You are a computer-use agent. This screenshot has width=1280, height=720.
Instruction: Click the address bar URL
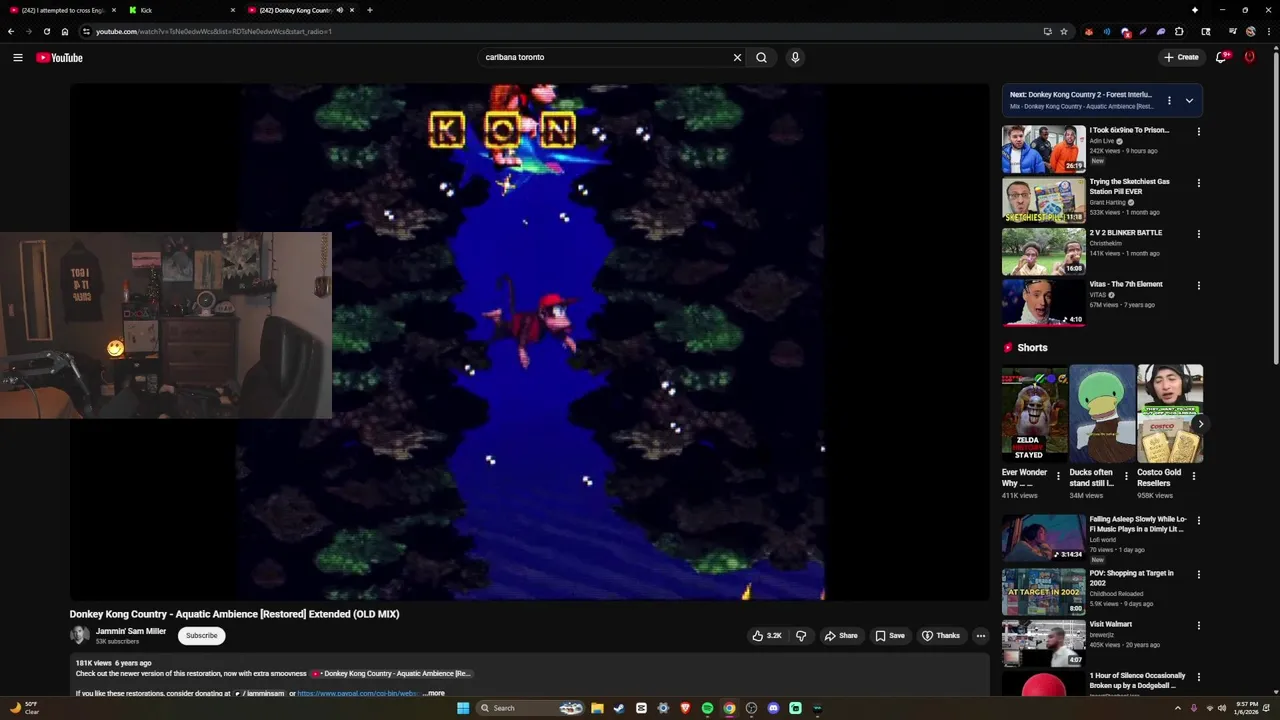tap(214, 31)
